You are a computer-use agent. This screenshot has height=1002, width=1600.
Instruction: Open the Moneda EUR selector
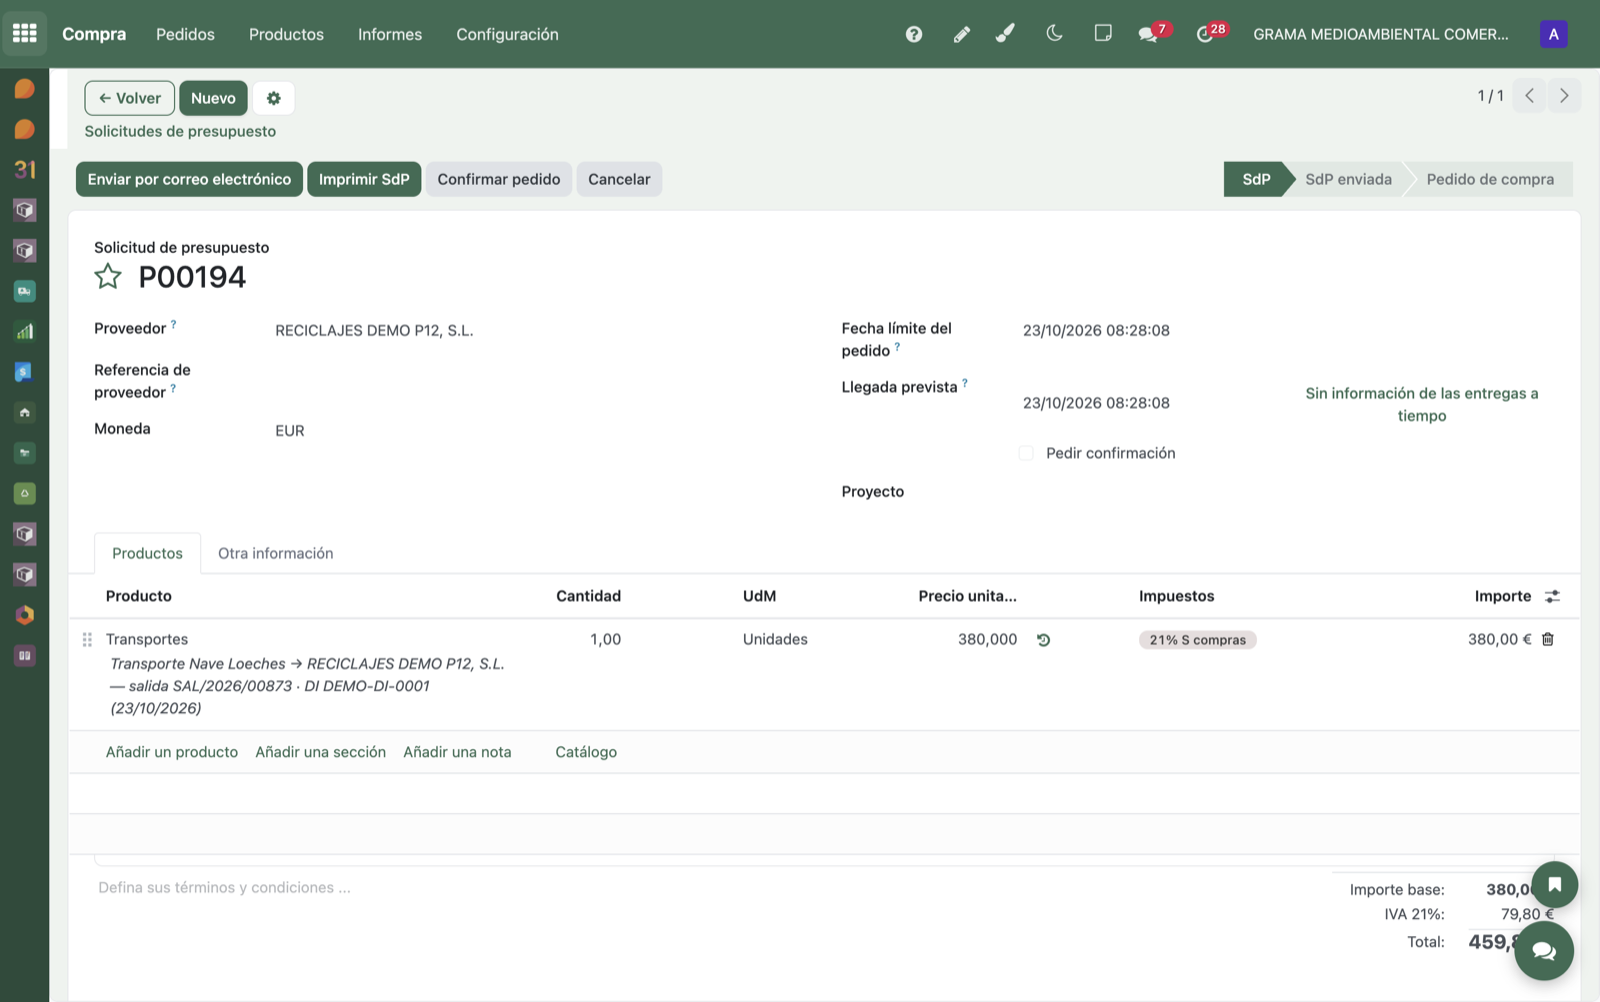tap(290, 431)
